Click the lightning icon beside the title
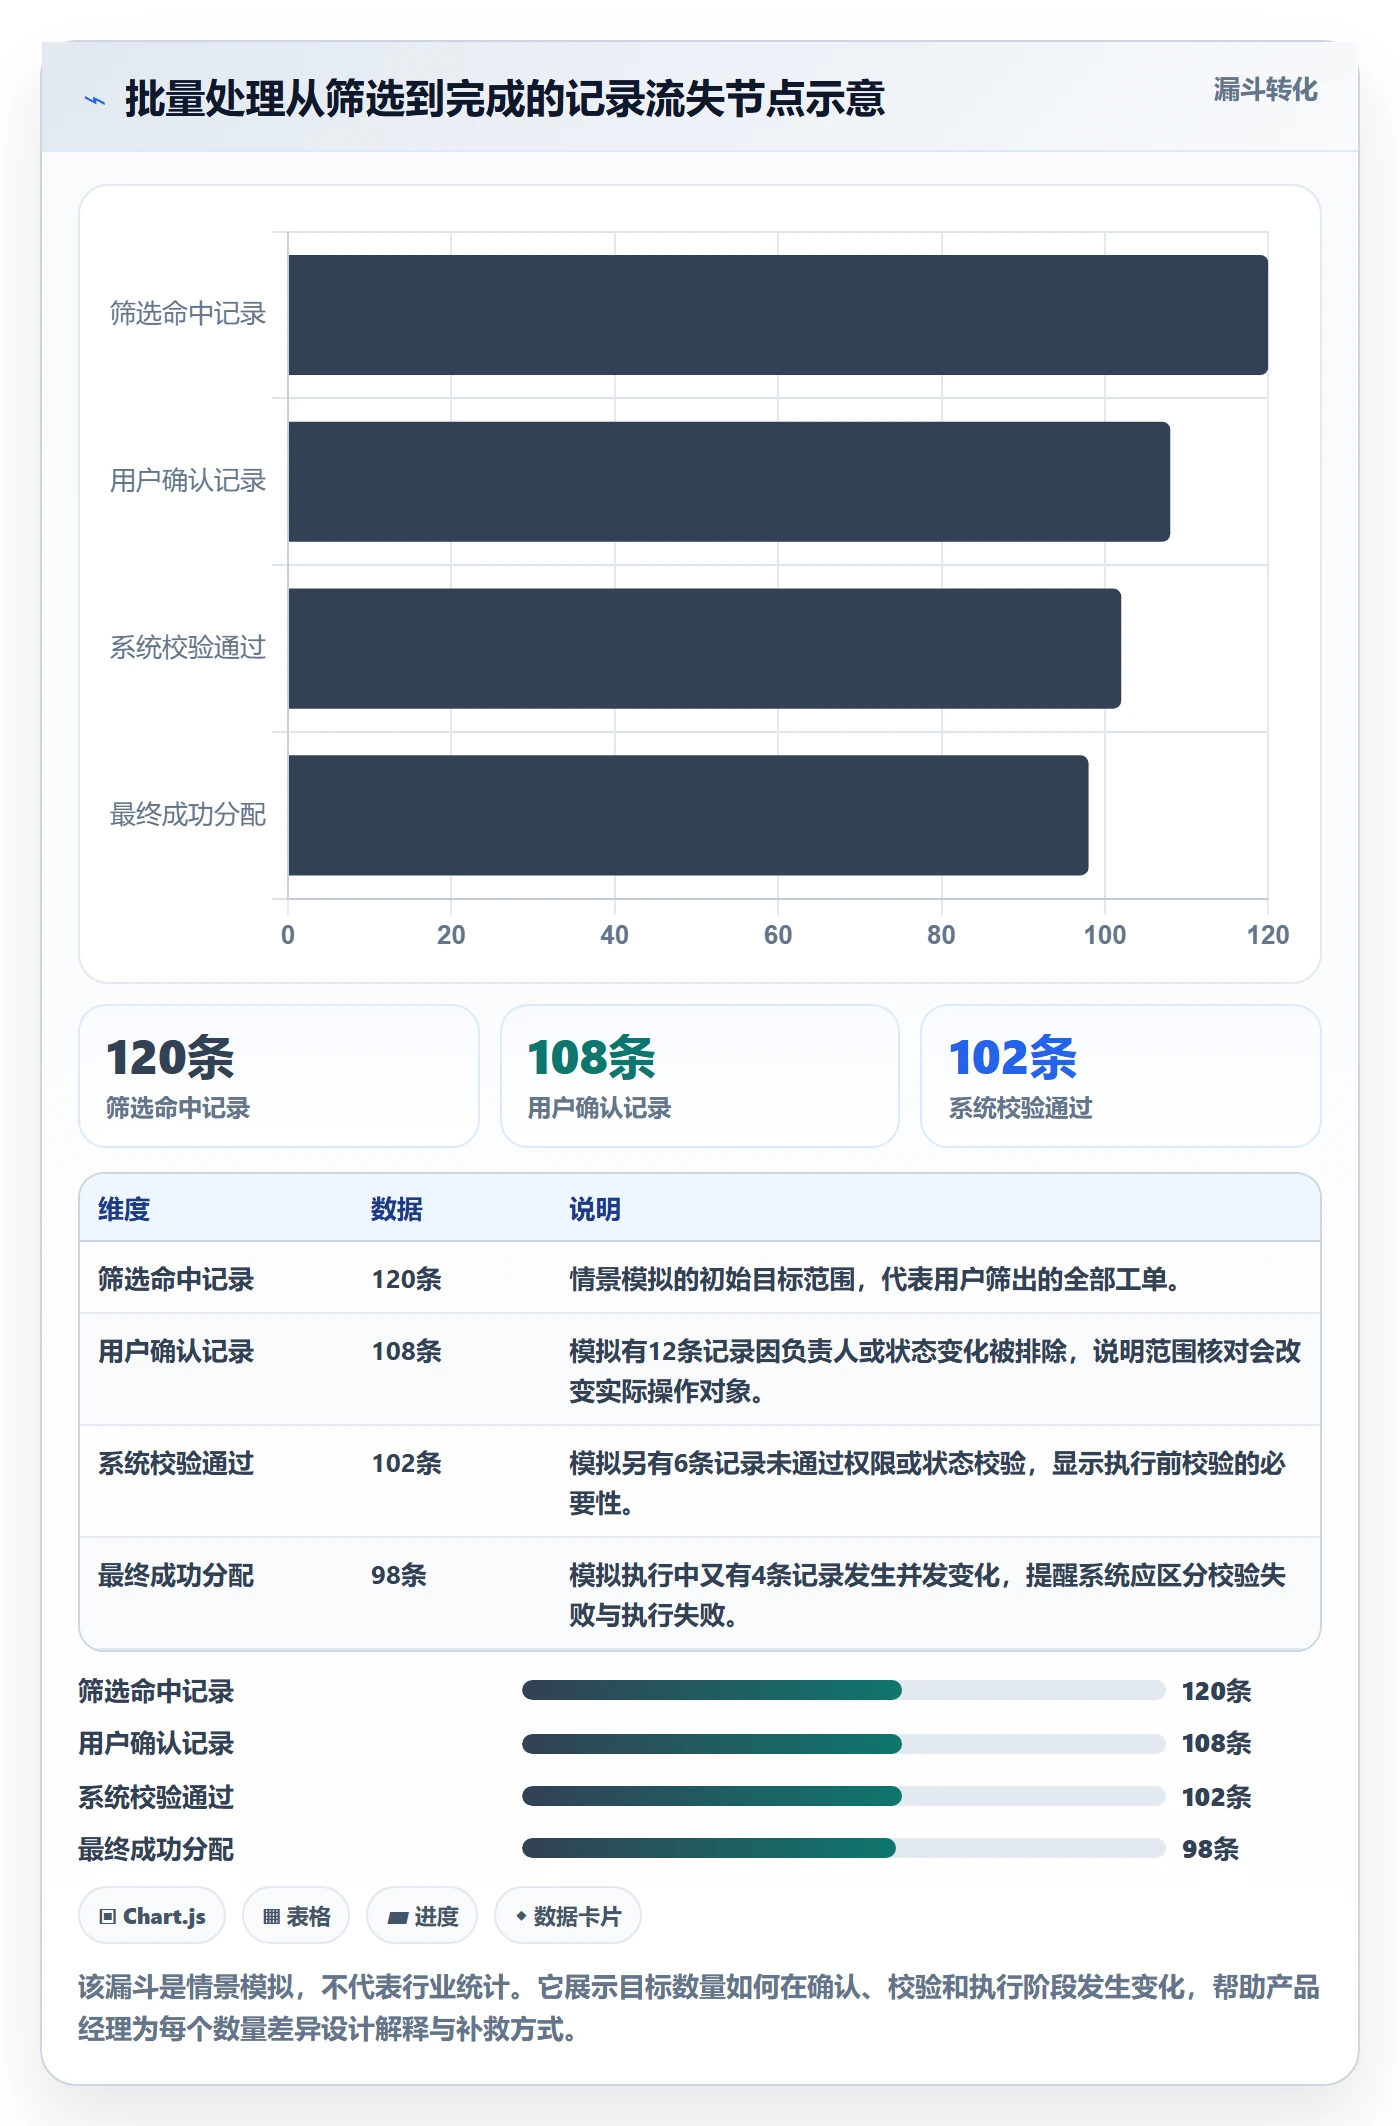1400x2126 pixels. pyautogui.click(x=95, y=100)
